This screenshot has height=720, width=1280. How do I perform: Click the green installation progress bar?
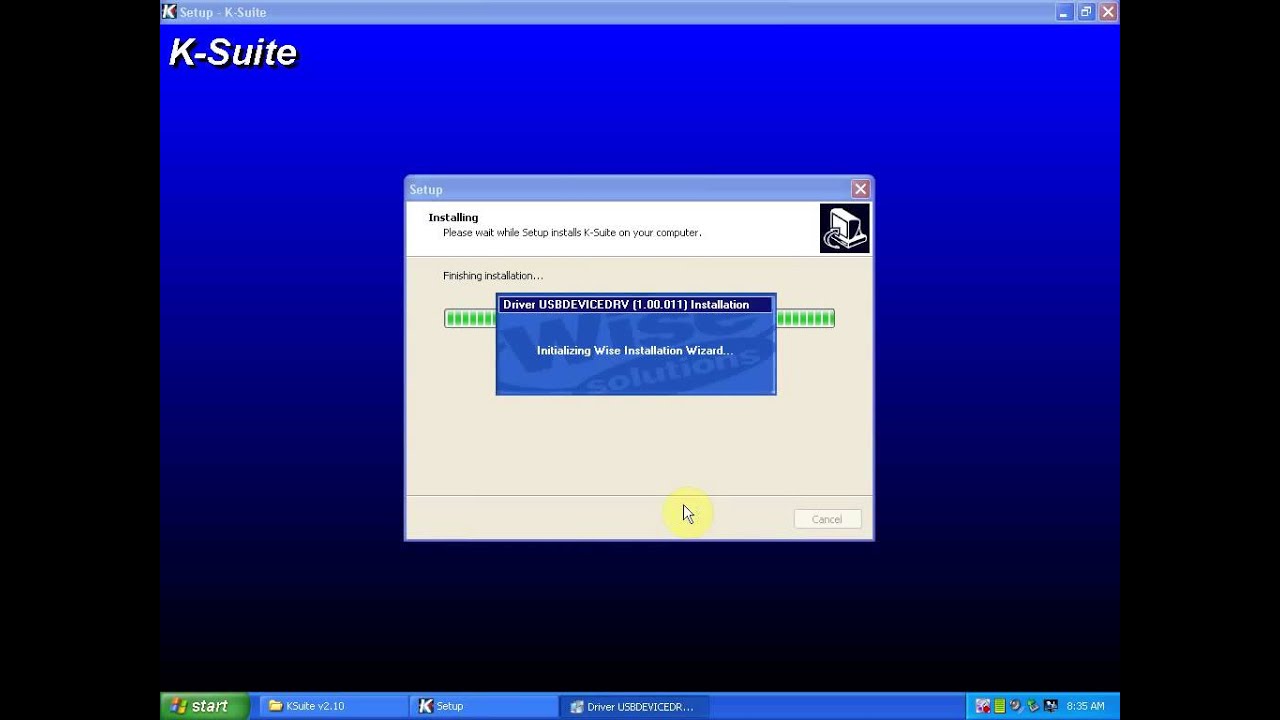coord(639,318)
